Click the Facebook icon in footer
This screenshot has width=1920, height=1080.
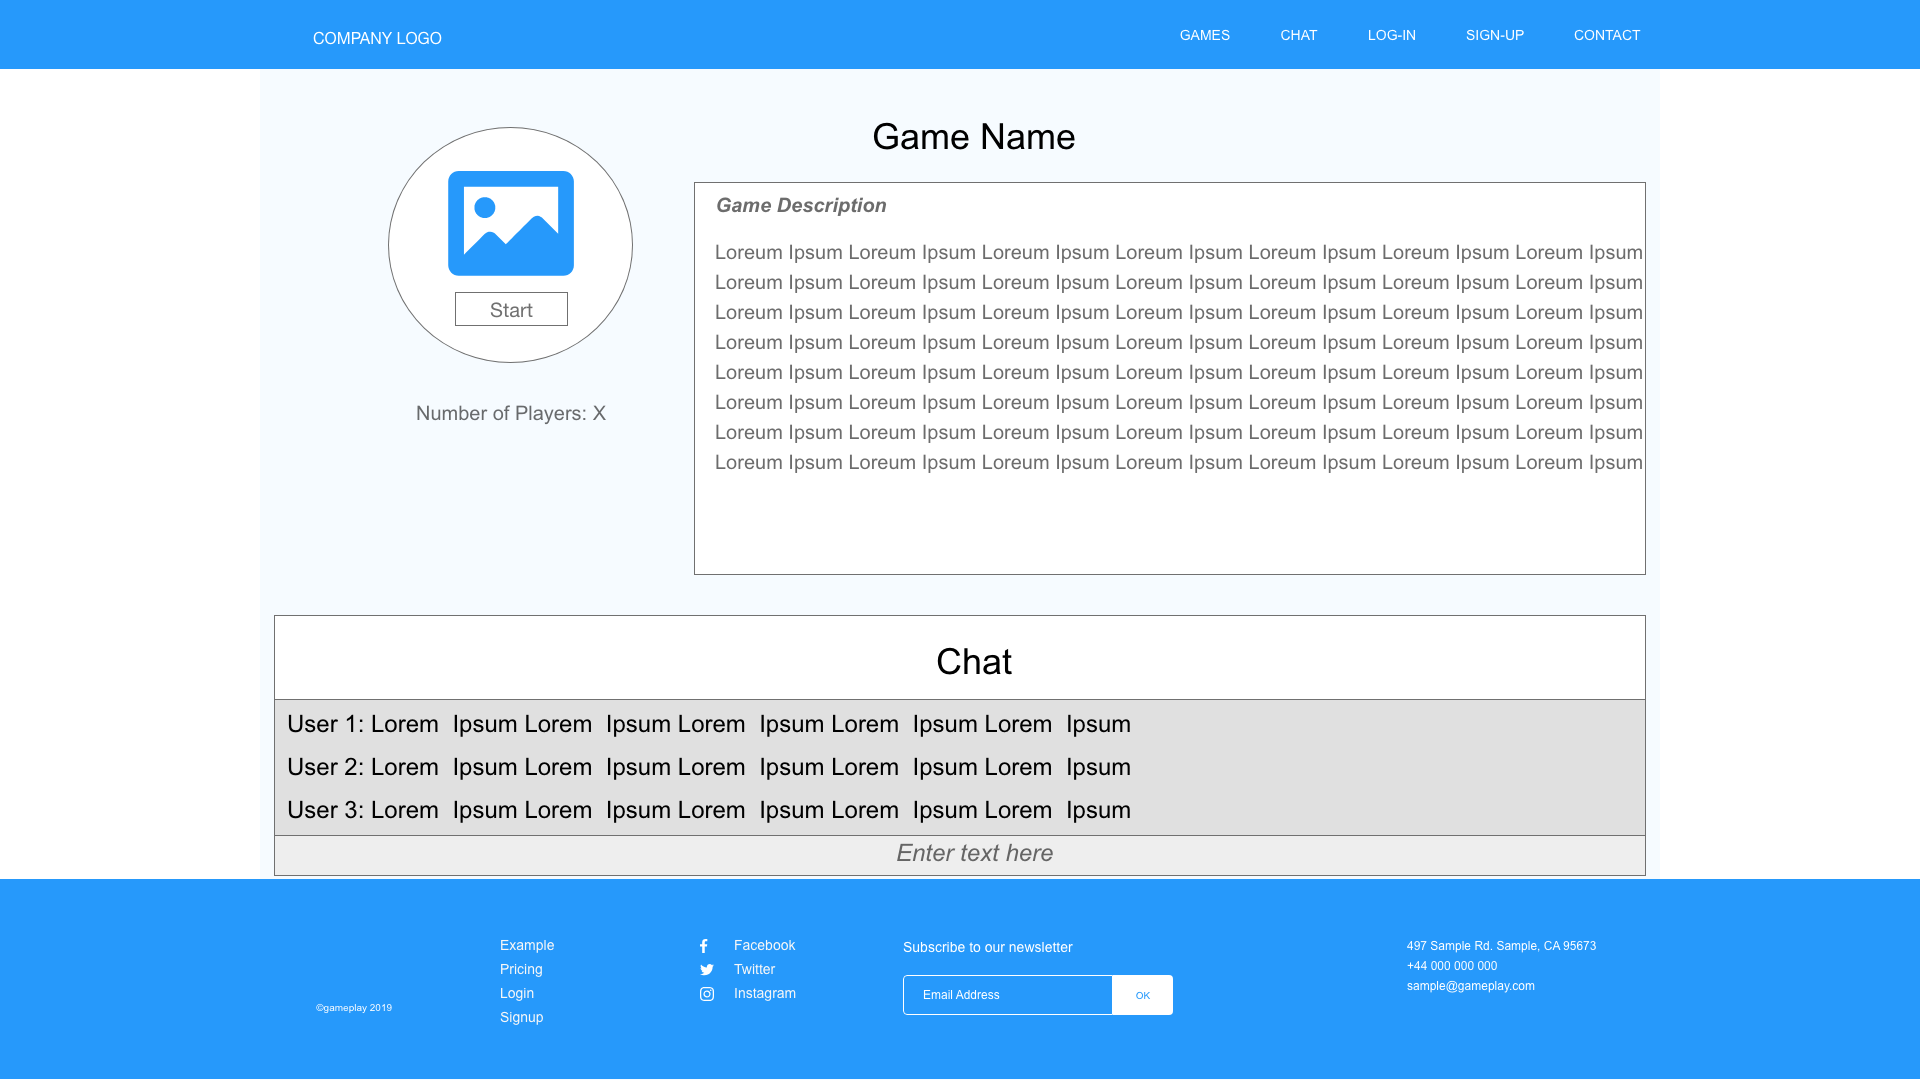click(704, 946)
